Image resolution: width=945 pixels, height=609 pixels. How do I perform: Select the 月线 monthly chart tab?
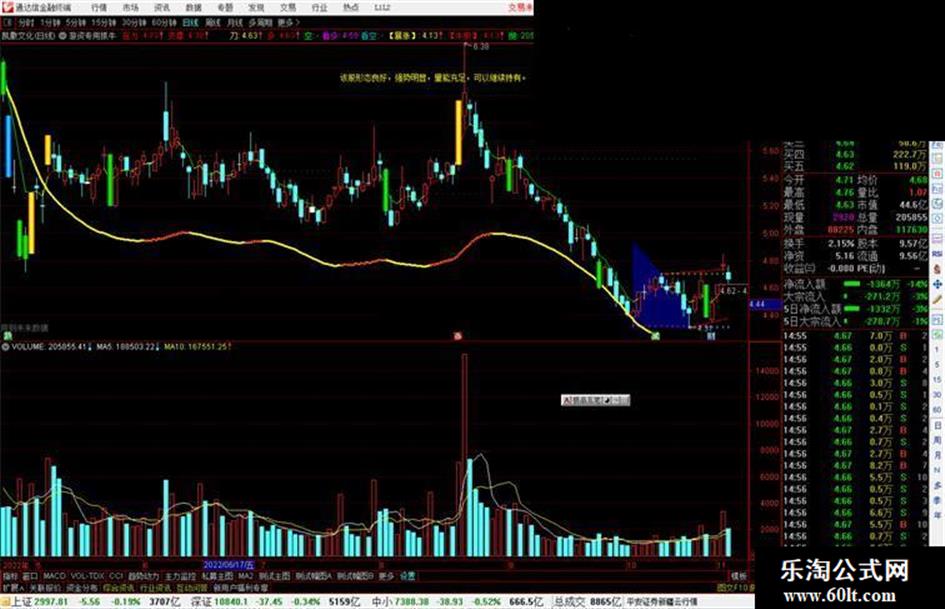coord(235,23)
